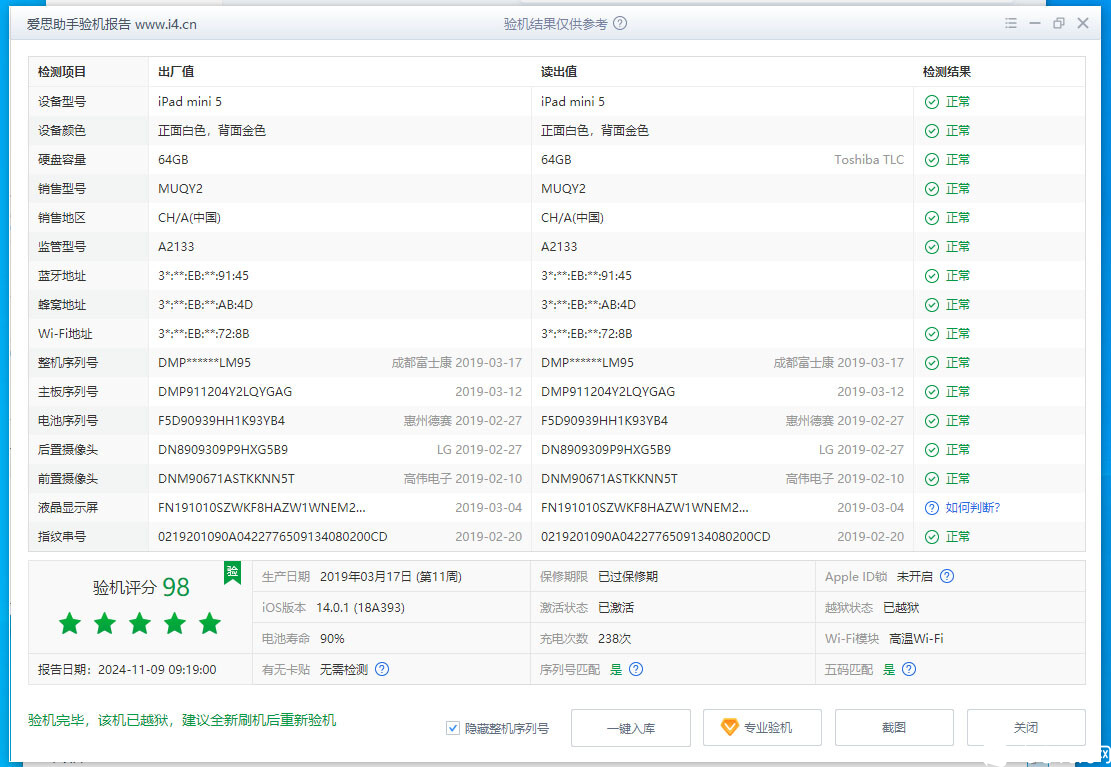1111x767 pixels.
Task: Open the list menu icon in title bar
Action: point(1011,23)
